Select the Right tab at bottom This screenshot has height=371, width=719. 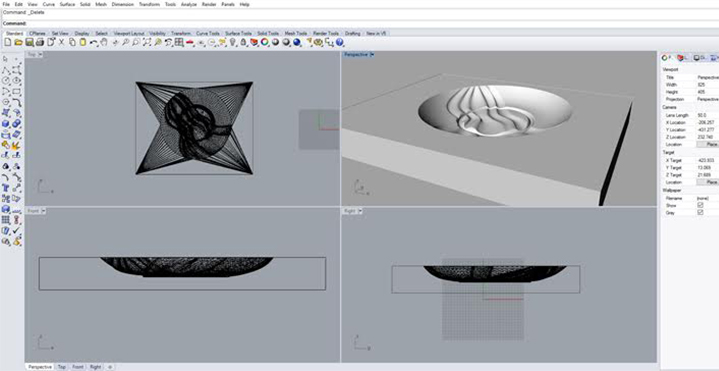tap(95, 367)
